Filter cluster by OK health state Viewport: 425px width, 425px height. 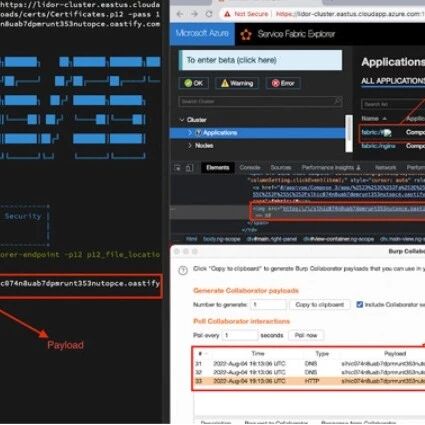(x=194, y=83)
